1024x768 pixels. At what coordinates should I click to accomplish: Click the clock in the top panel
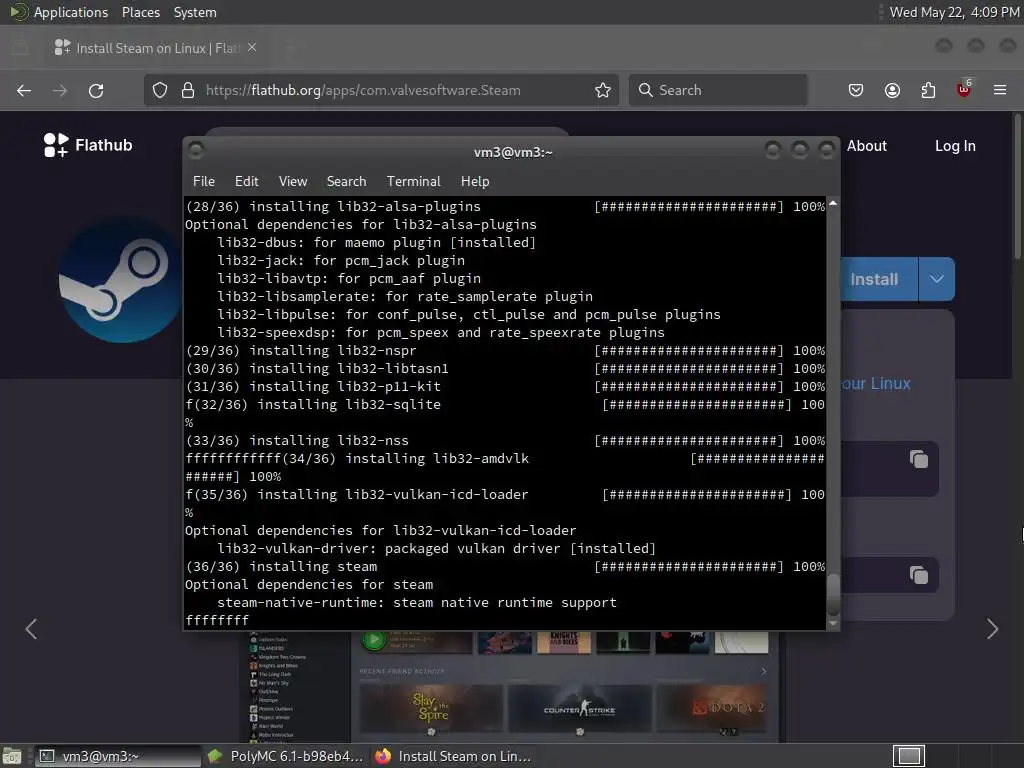[954, 12]
